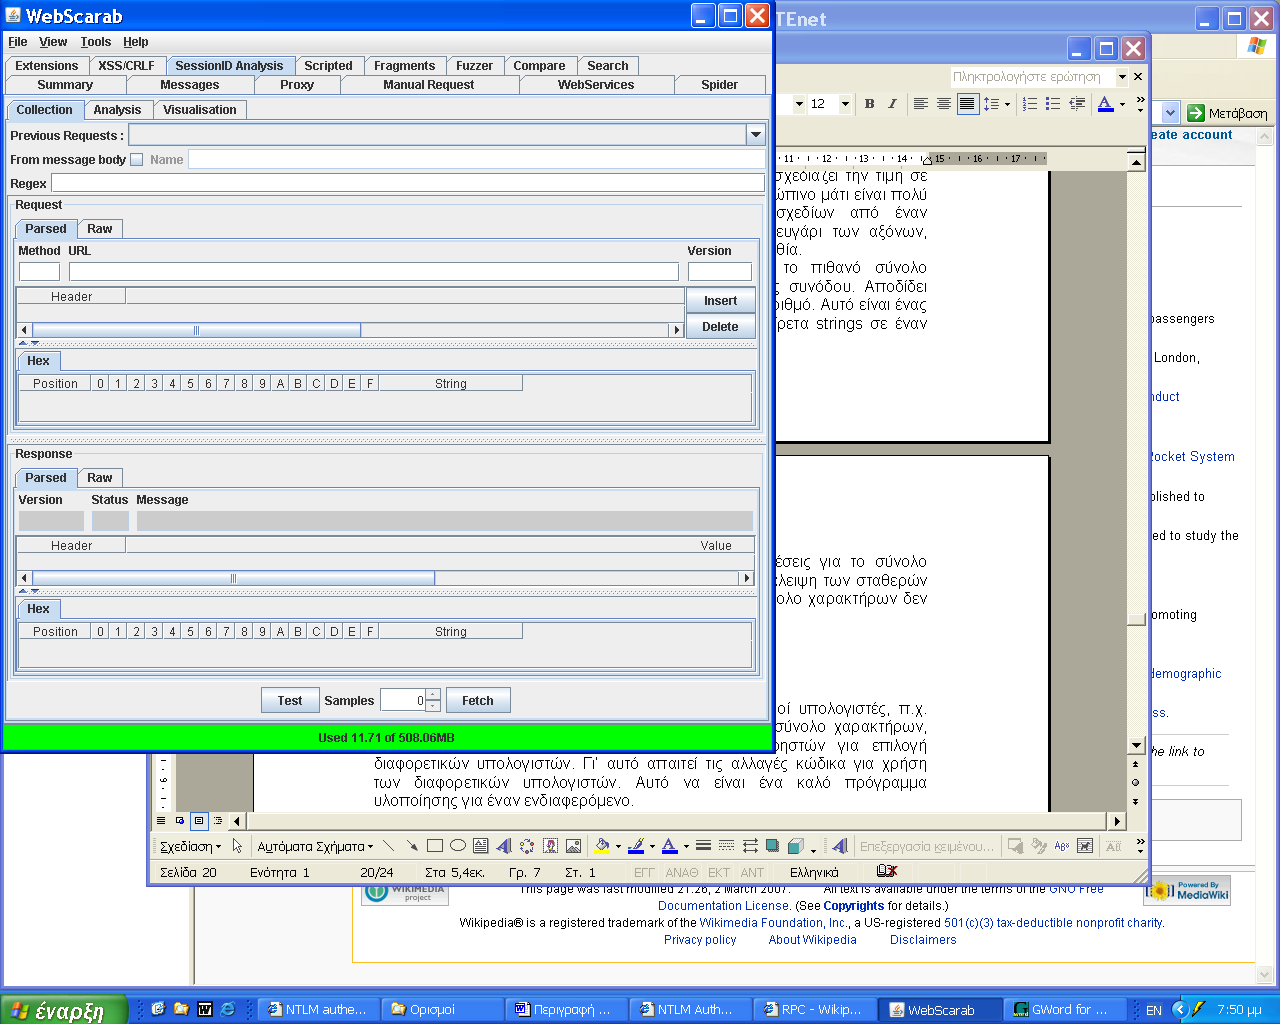1280x1024 pixels.
Task: Select the Oval drawing tool
Action: click(458, 846)
